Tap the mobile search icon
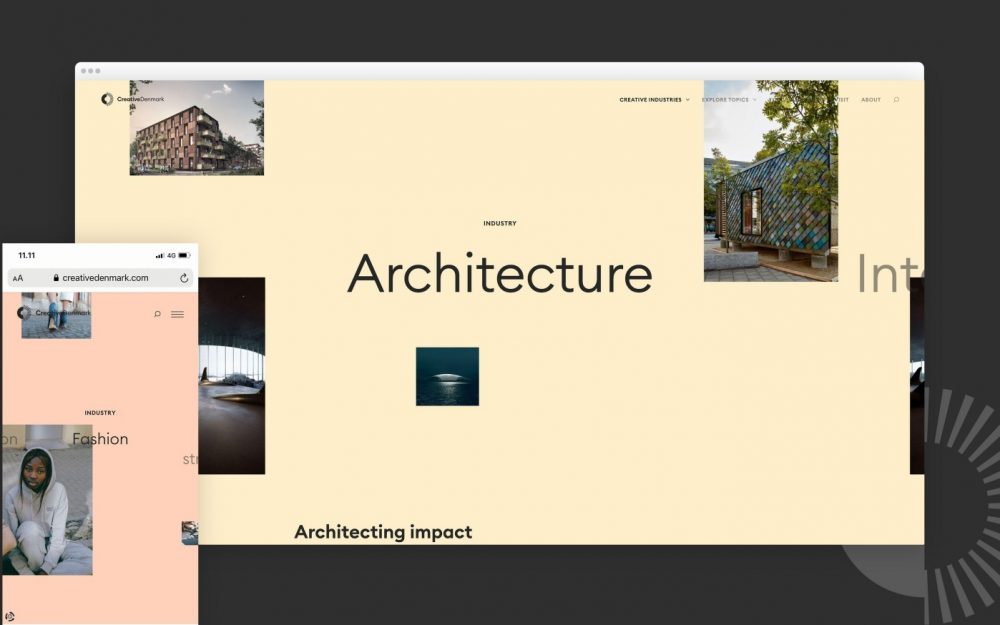The height and width of the screenshot is (625, 1000). [x=157, y=314]
